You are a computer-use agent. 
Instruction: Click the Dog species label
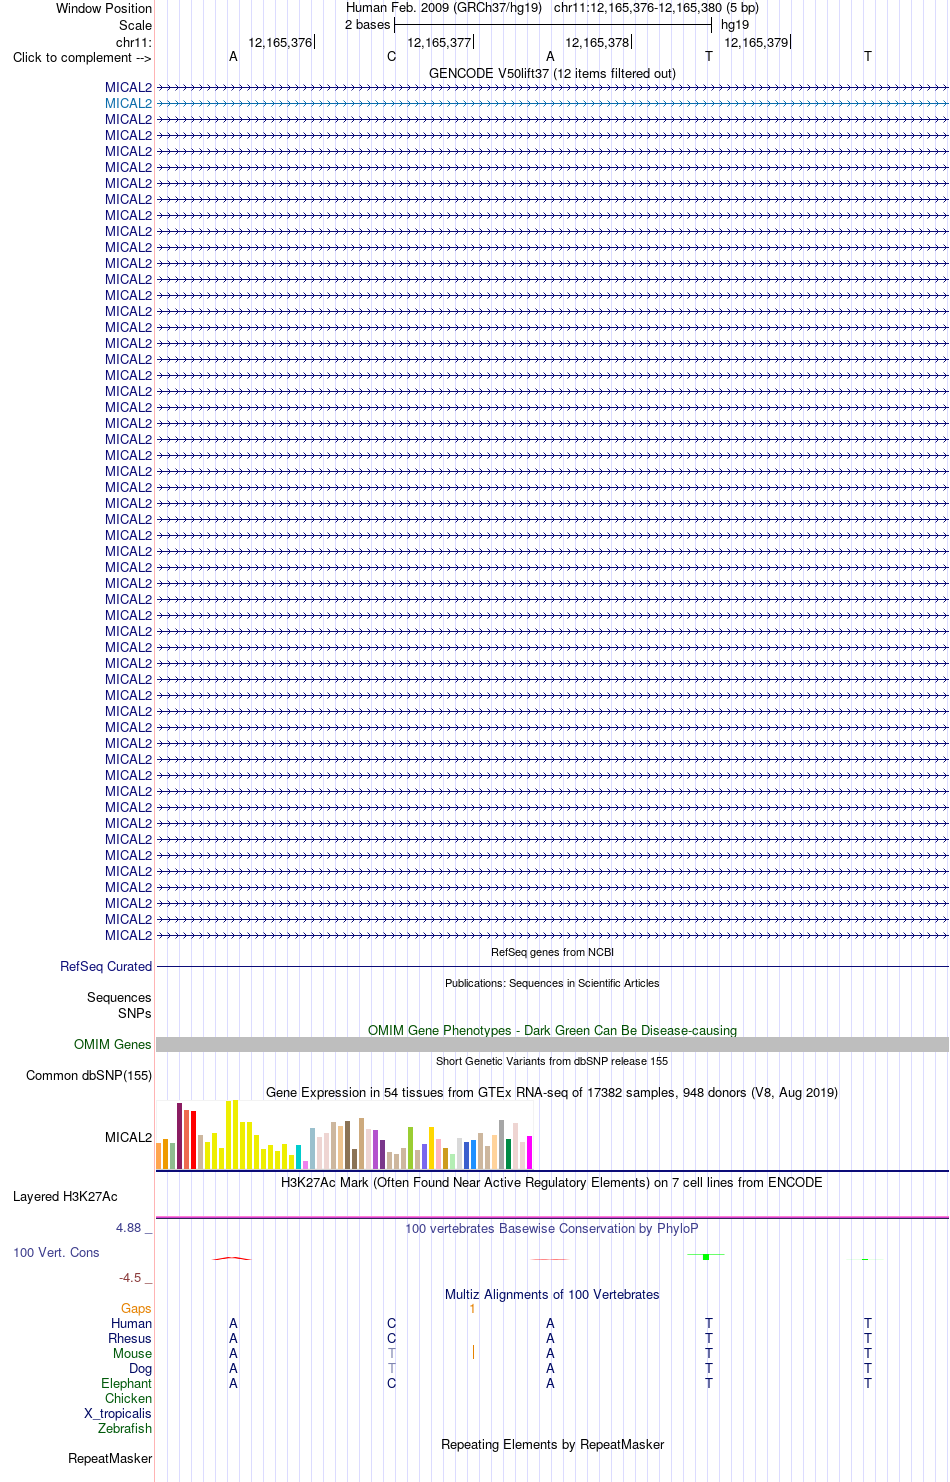pyautogui.click(x=140, y=1368)
